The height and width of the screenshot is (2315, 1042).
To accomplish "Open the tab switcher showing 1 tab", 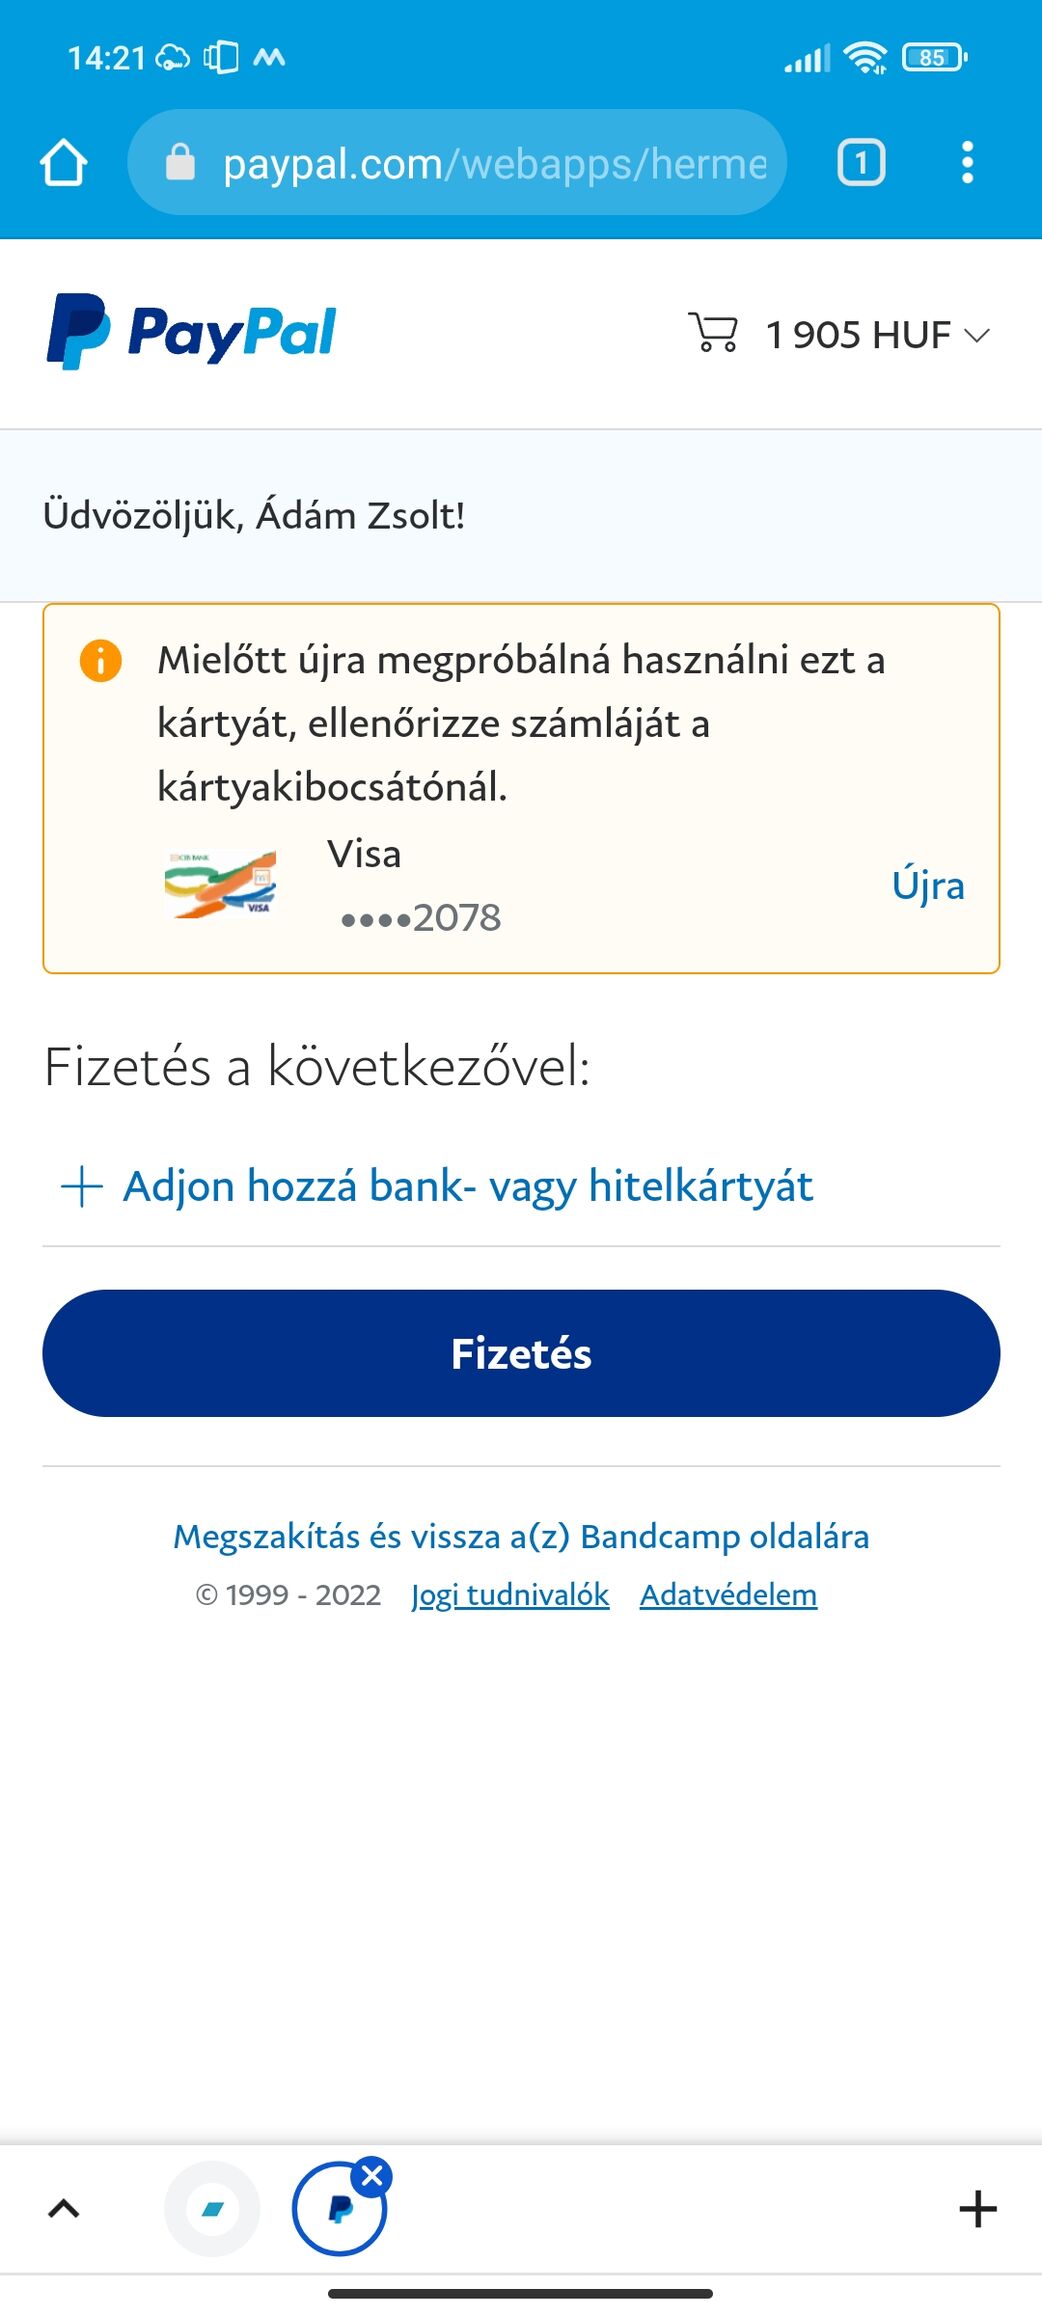I will [860, 163].
